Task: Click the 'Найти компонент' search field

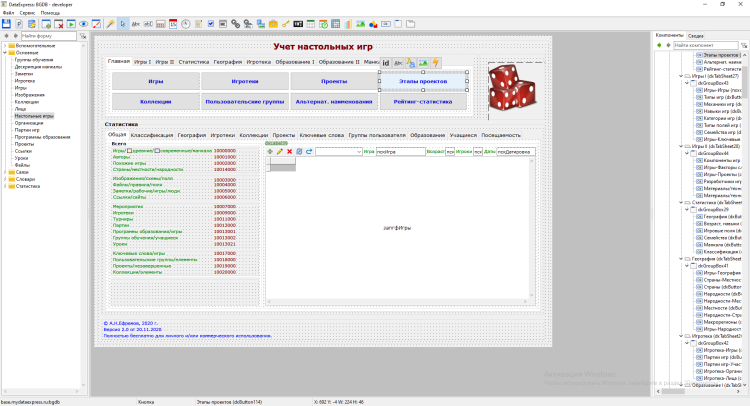Action: click(x=706, y=45)
